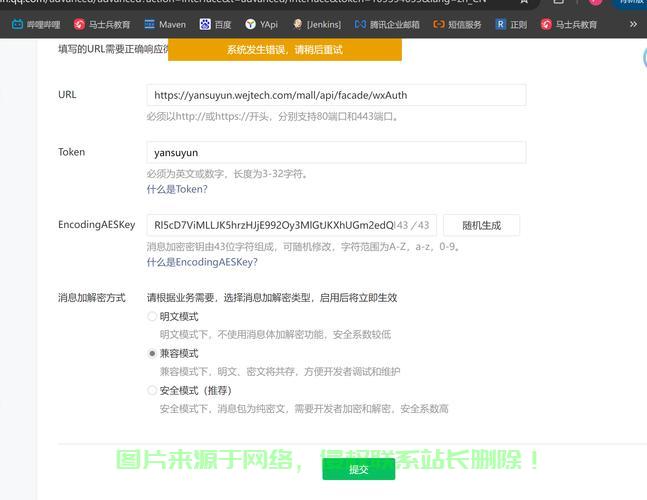The width and height of the screenshot is (647, 500).
Task: Open the 马士兵教育 bookmark after 正则
Action: click(569, 25)
